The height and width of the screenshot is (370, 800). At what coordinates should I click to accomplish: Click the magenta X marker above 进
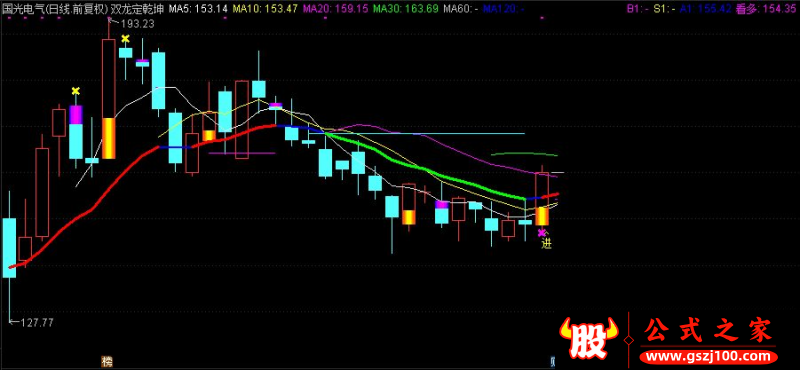541,233
